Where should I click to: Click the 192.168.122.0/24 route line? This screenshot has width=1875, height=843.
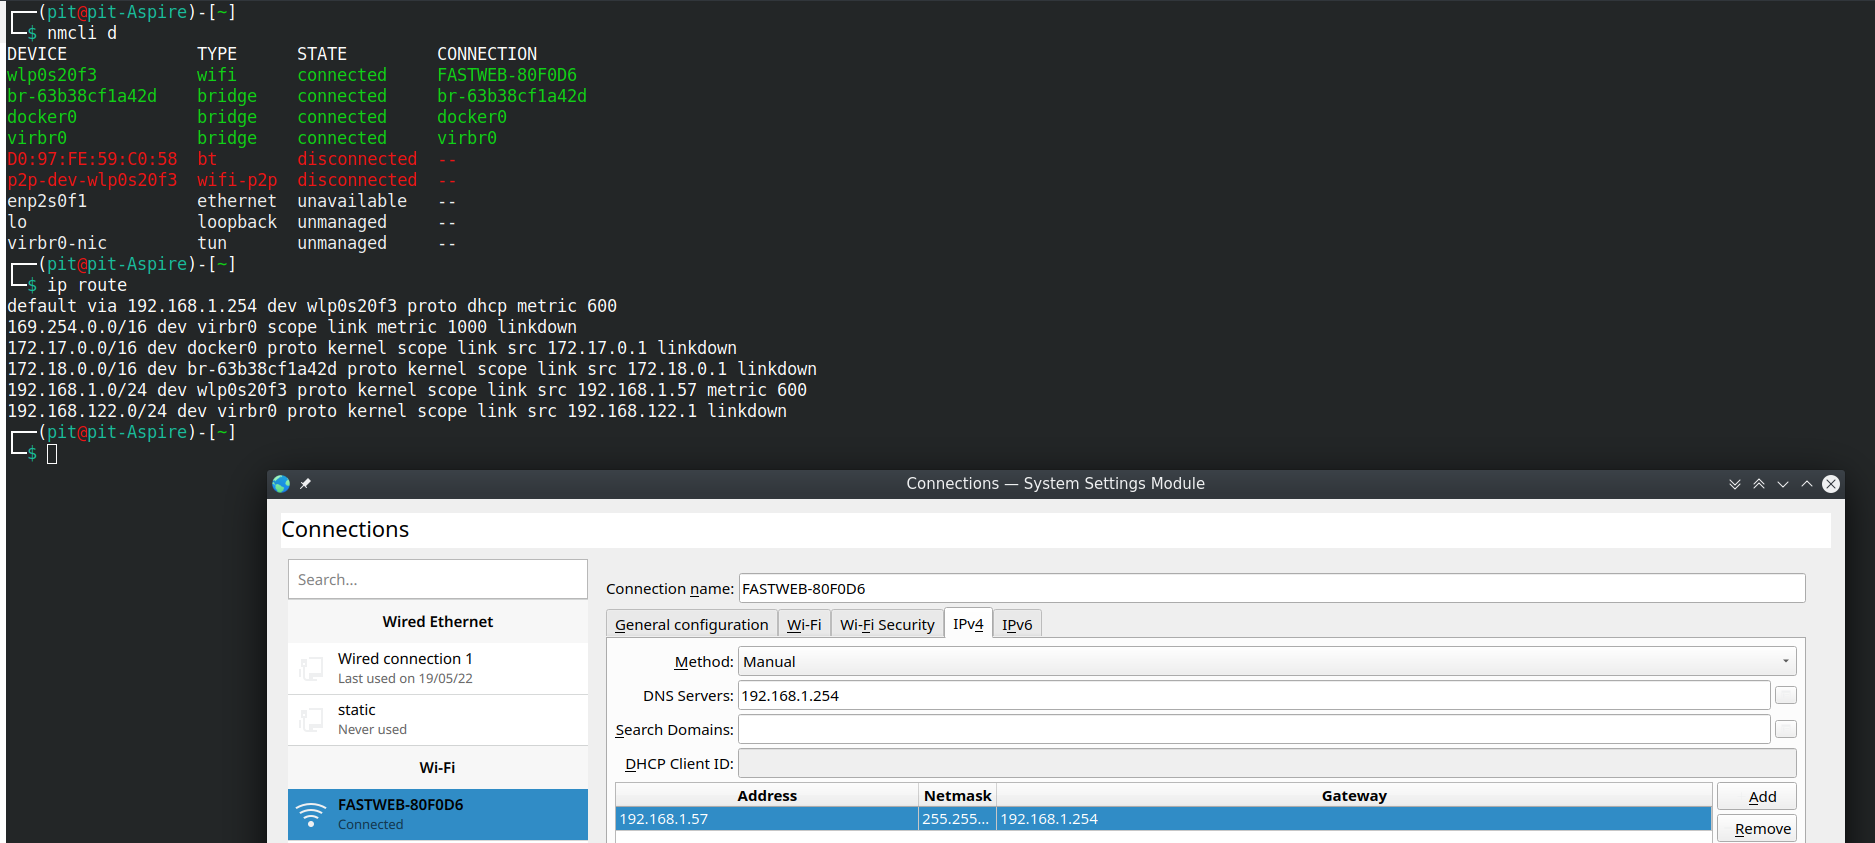[x=397, y=411]
